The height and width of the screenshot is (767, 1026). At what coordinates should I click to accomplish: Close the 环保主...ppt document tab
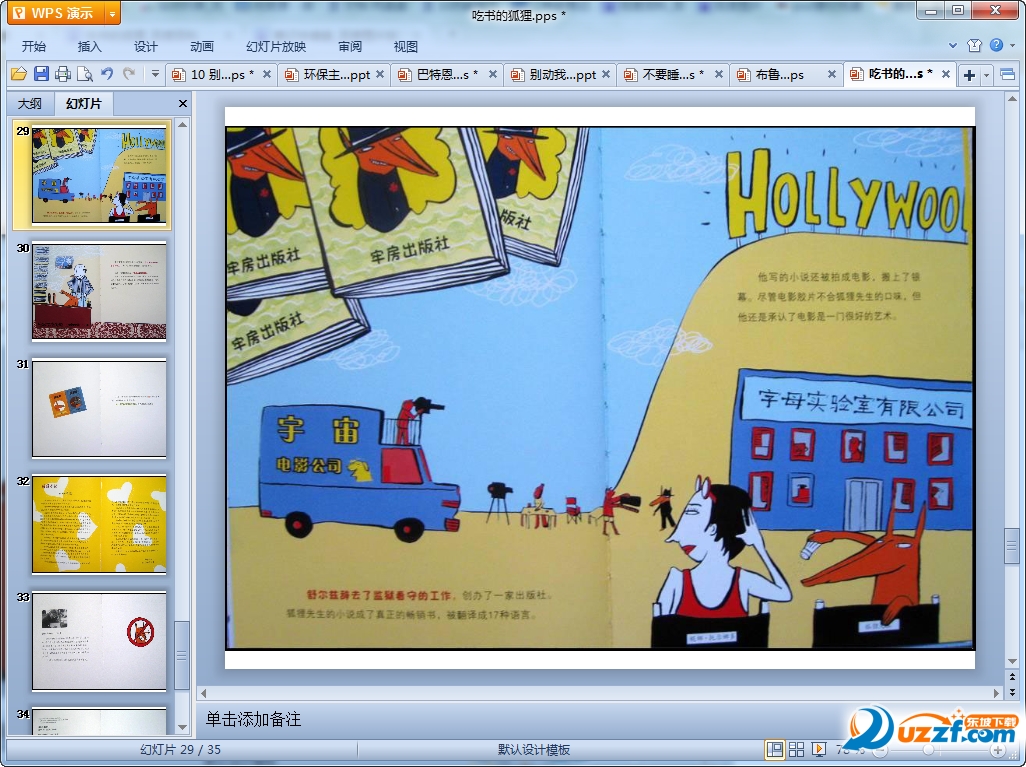(x=380, y=75)
